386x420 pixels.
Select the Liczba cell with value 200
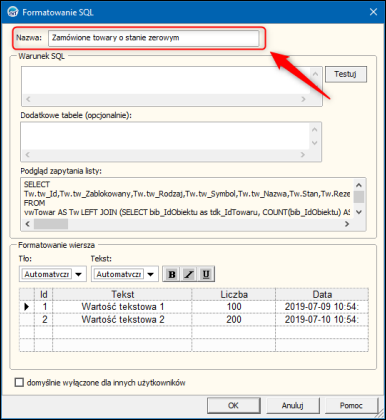pos(234,320)
